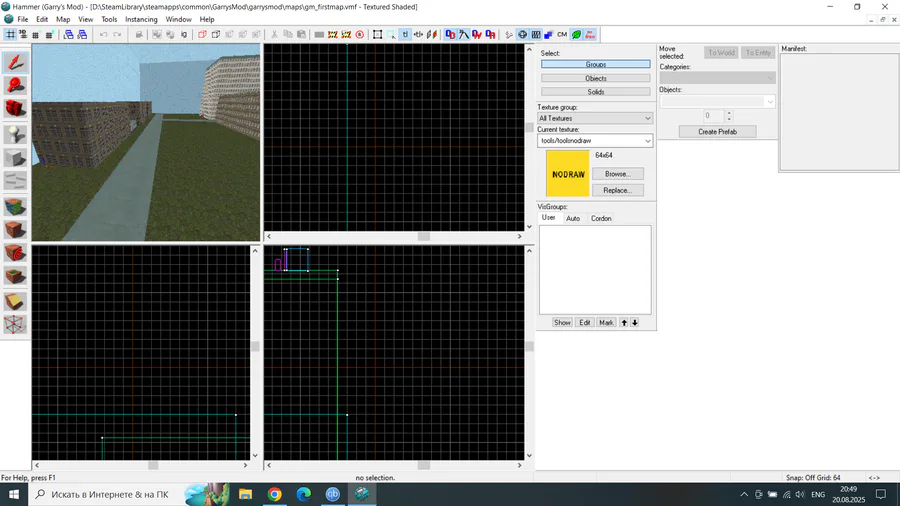Open the prefab Objects dropdown

717,102
